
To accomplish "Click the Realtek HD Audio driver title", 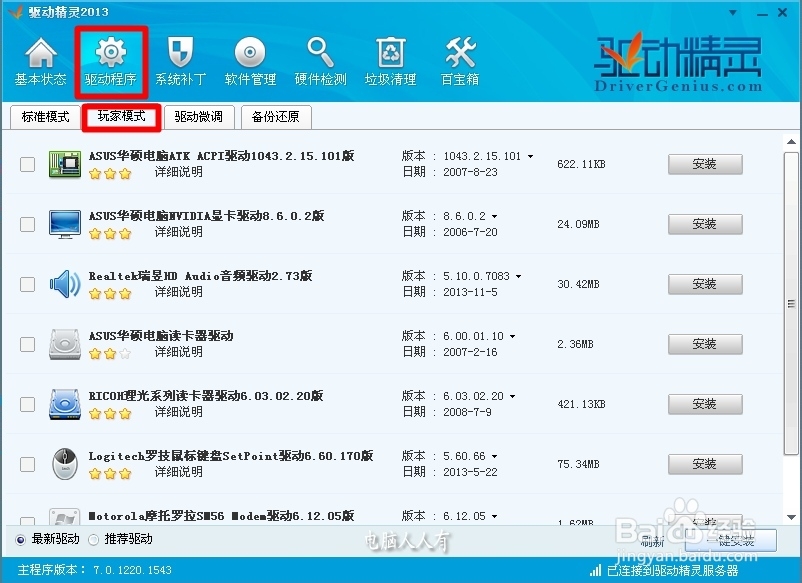I will tap(200, 276).
